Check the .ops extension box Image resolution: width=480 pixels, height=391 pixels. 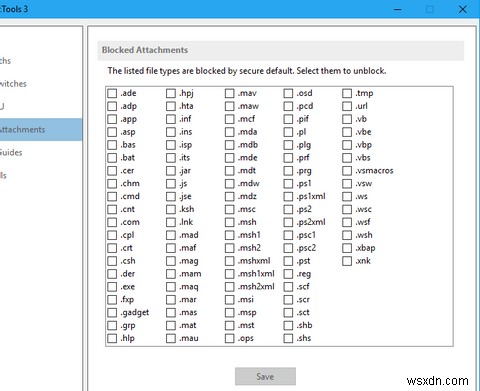point(229,338)
